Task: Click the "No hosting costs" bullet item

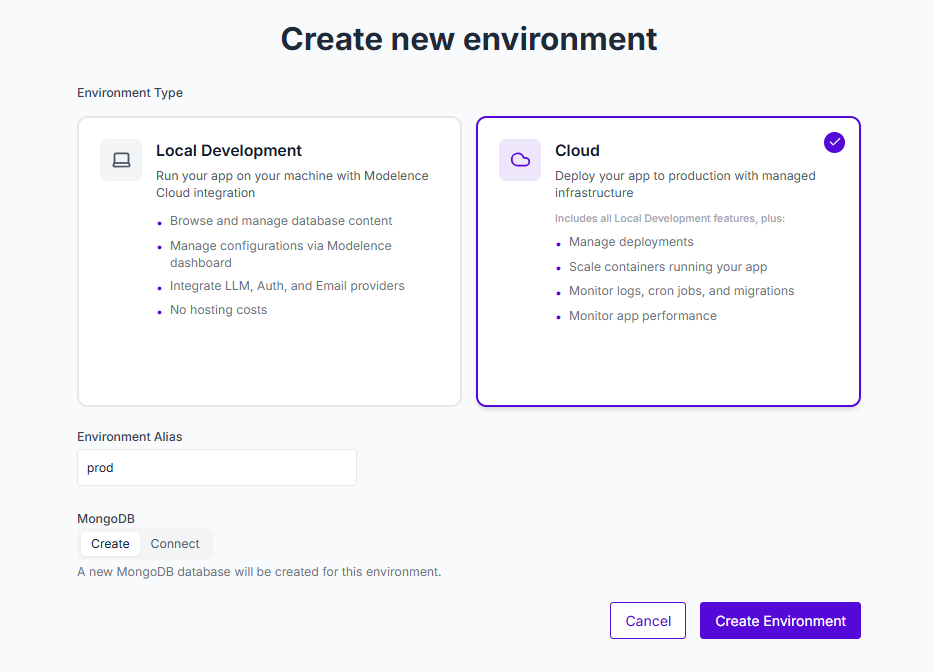Action: click(x=218, y=310)
